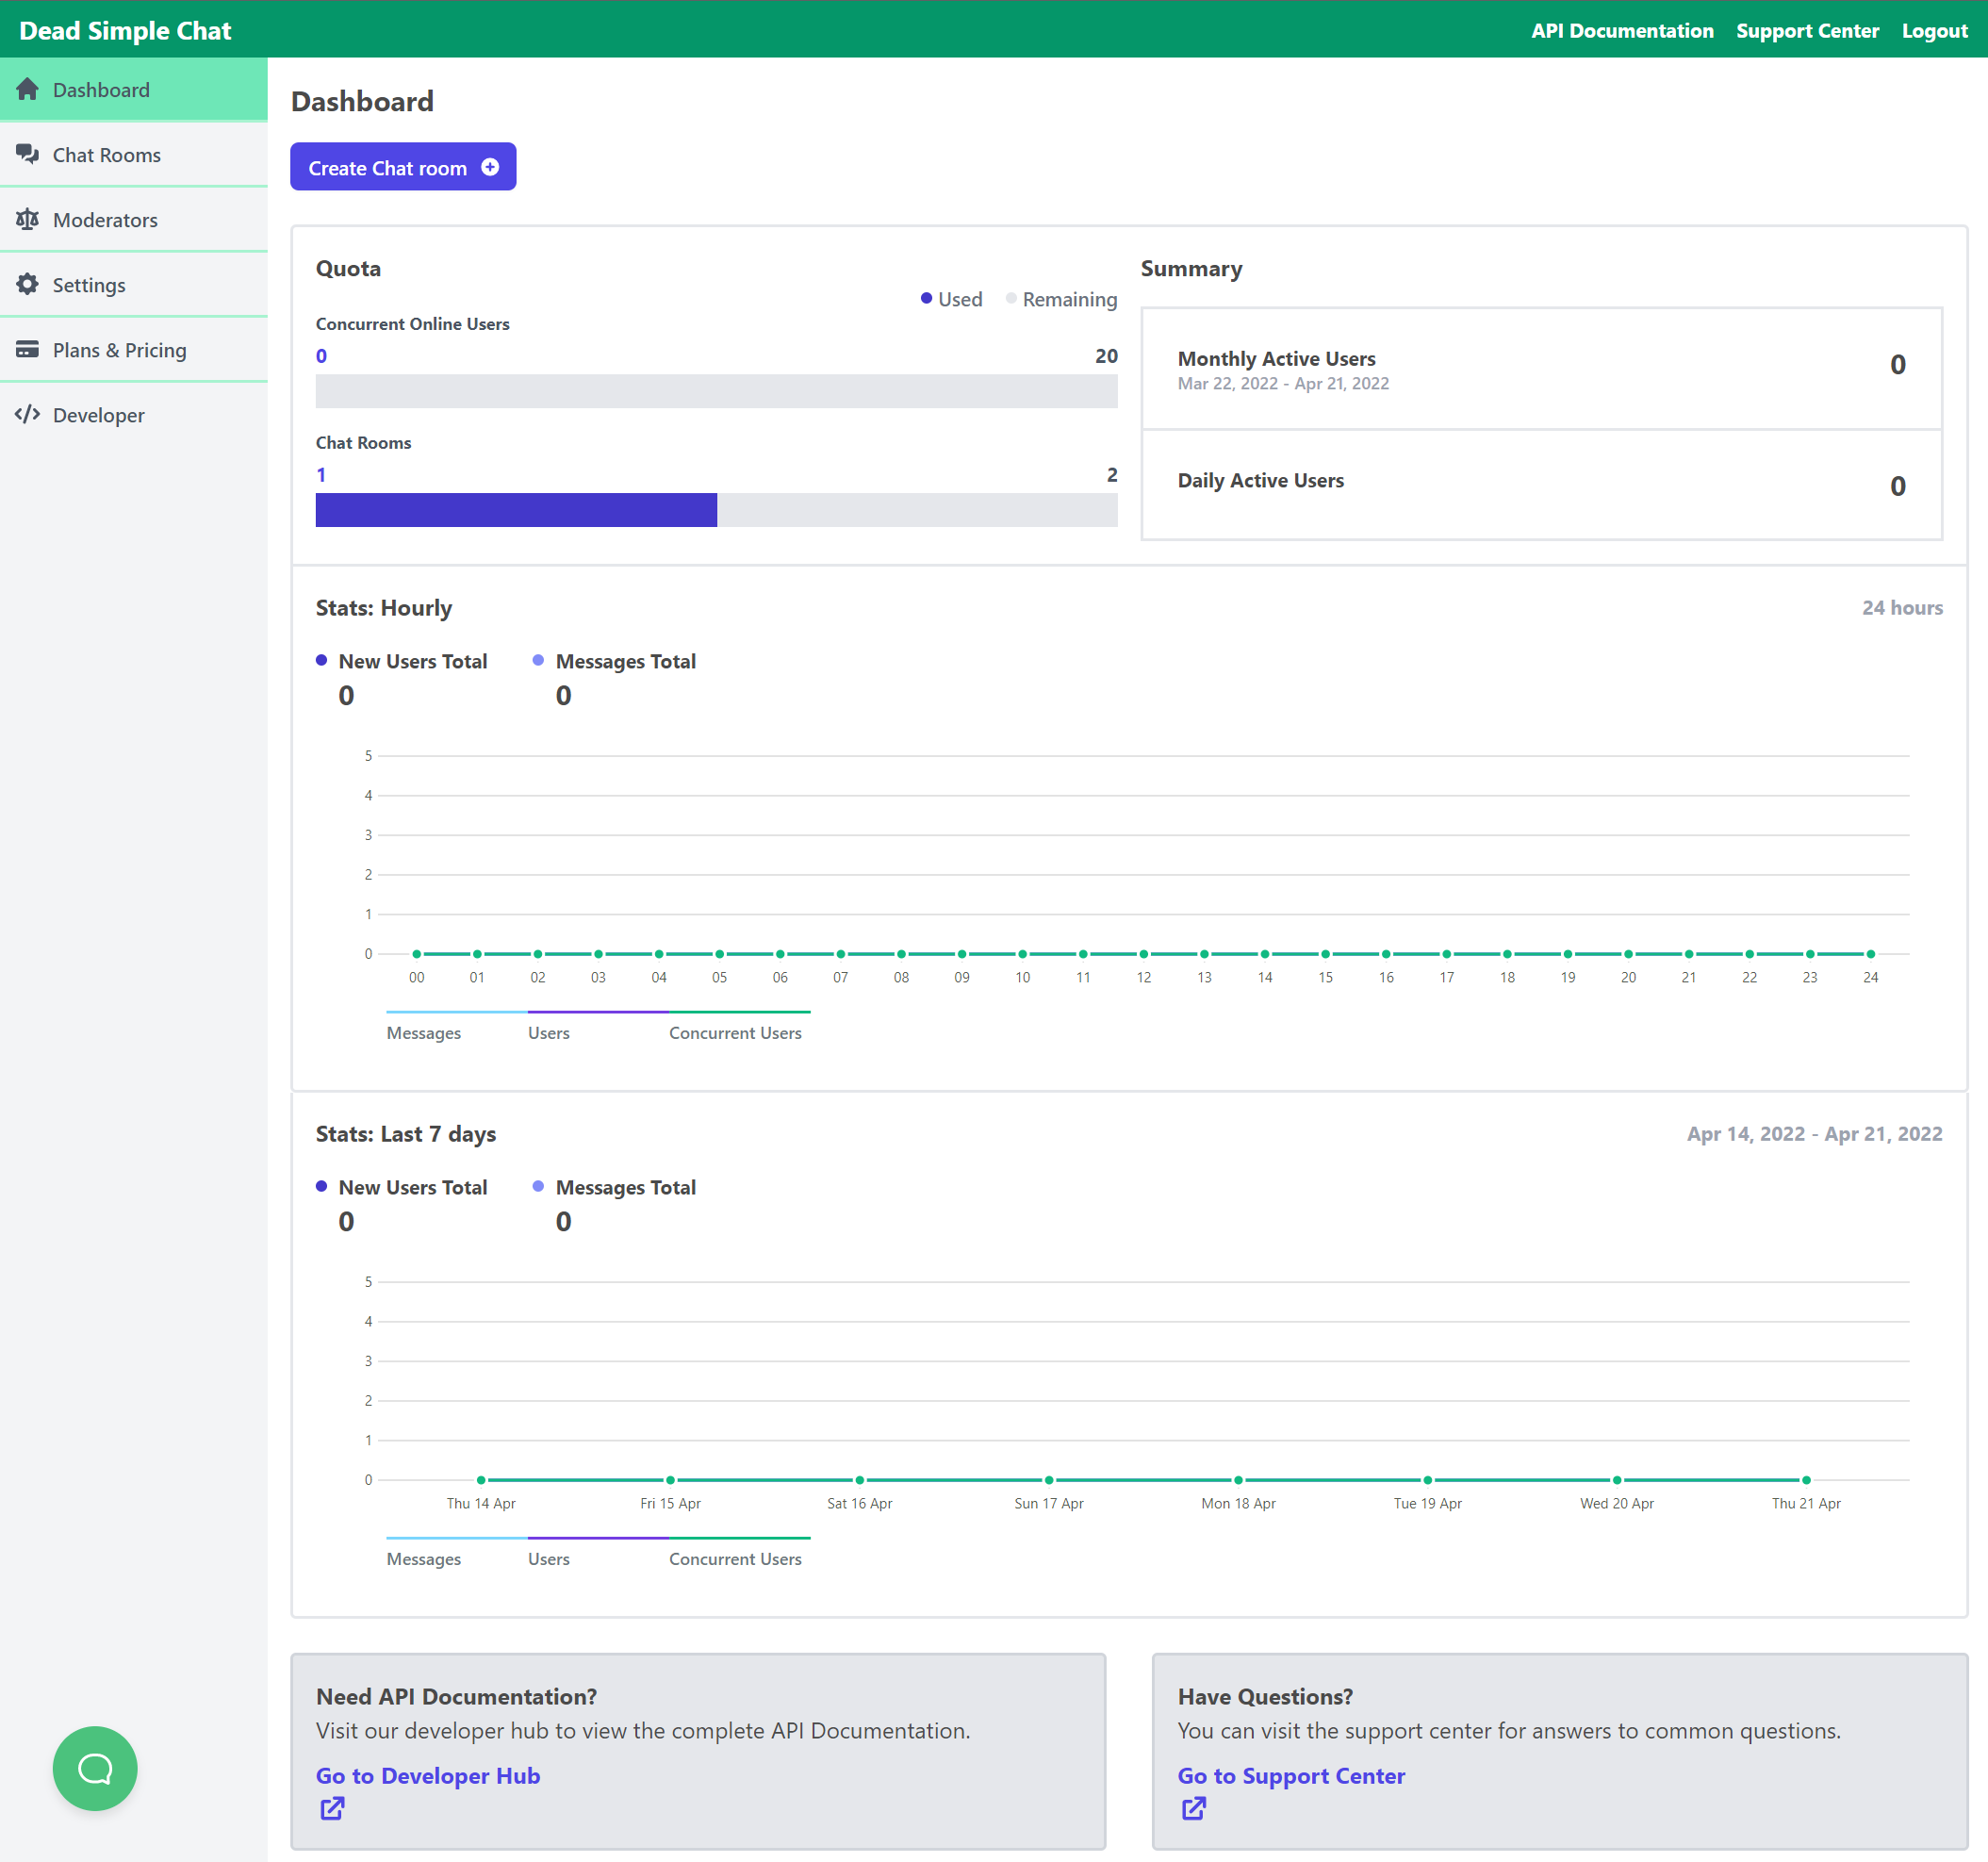Viewport: 1988px width, 1862px height.
Task: Click the Create Chat room button
Action: point(403,166)
